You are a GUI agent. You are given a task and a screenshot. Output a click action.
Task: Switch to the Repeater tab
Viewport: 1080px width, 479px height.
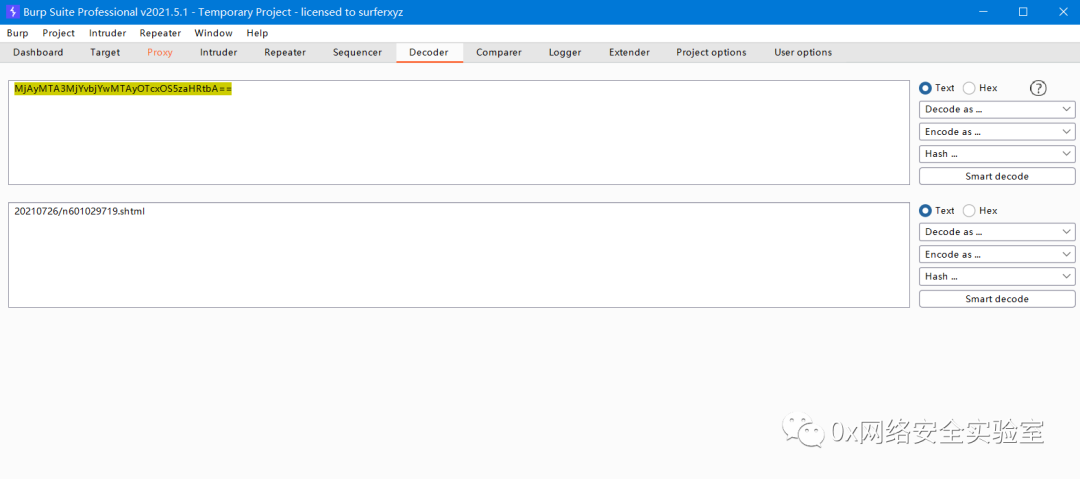[x=284, y=52]
